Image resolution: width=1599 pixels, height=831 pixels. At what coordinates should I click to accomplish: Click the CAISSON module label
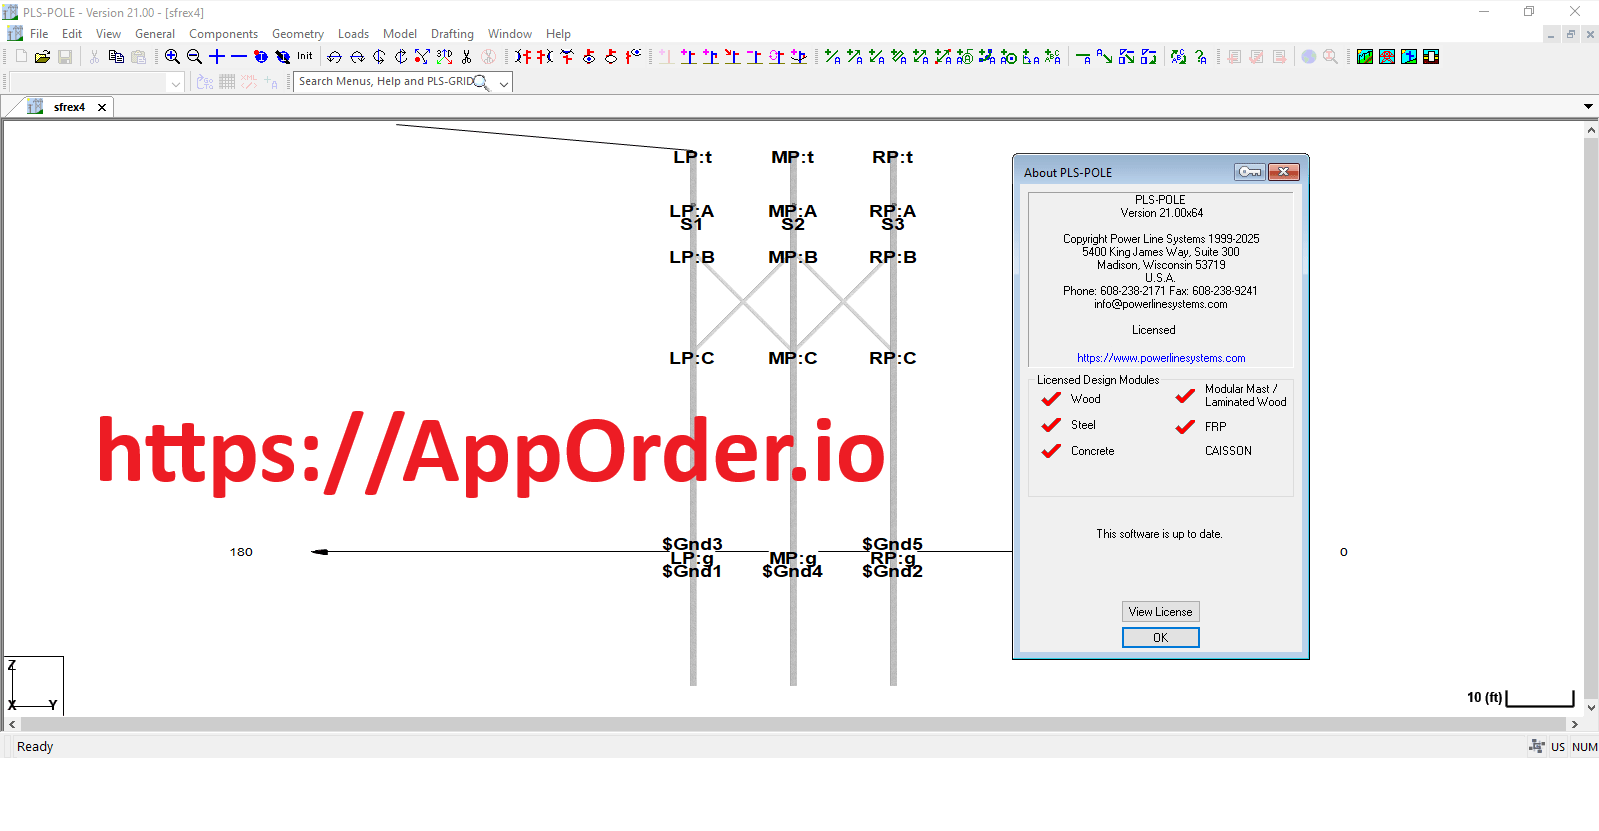(1228, 451)
